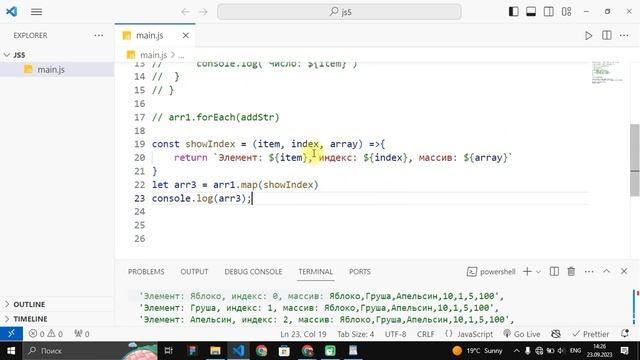640x360 pixels.
Task: Open the Windows notification center
Action: coord(624,351)
